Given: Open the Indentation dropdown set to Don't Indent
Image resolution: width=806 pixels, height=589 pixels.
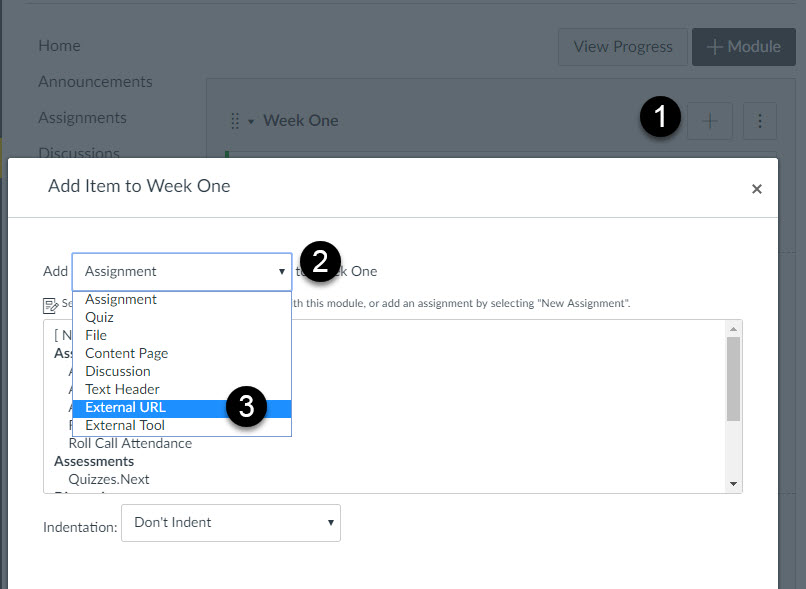Looking at the screenshot, I should click(x=230, y=523).
